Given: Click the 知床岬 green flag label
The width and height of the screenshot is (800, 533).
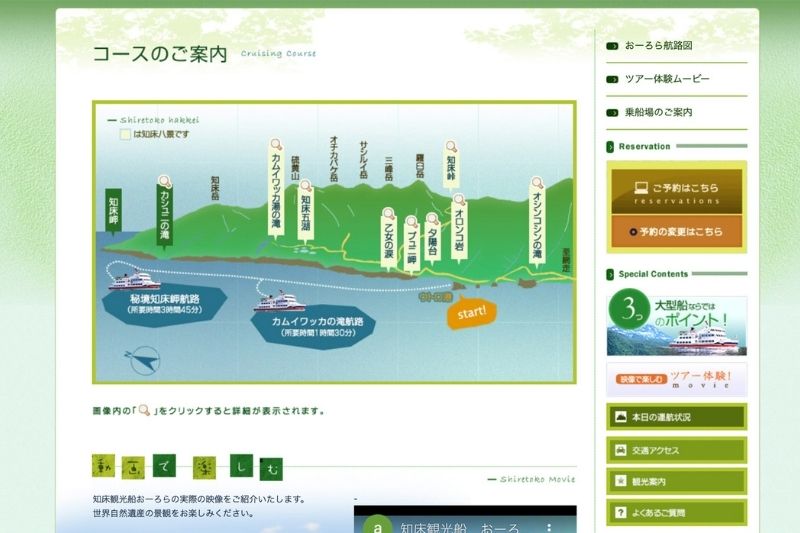Looking at the screenshot, I should [113, 213].
